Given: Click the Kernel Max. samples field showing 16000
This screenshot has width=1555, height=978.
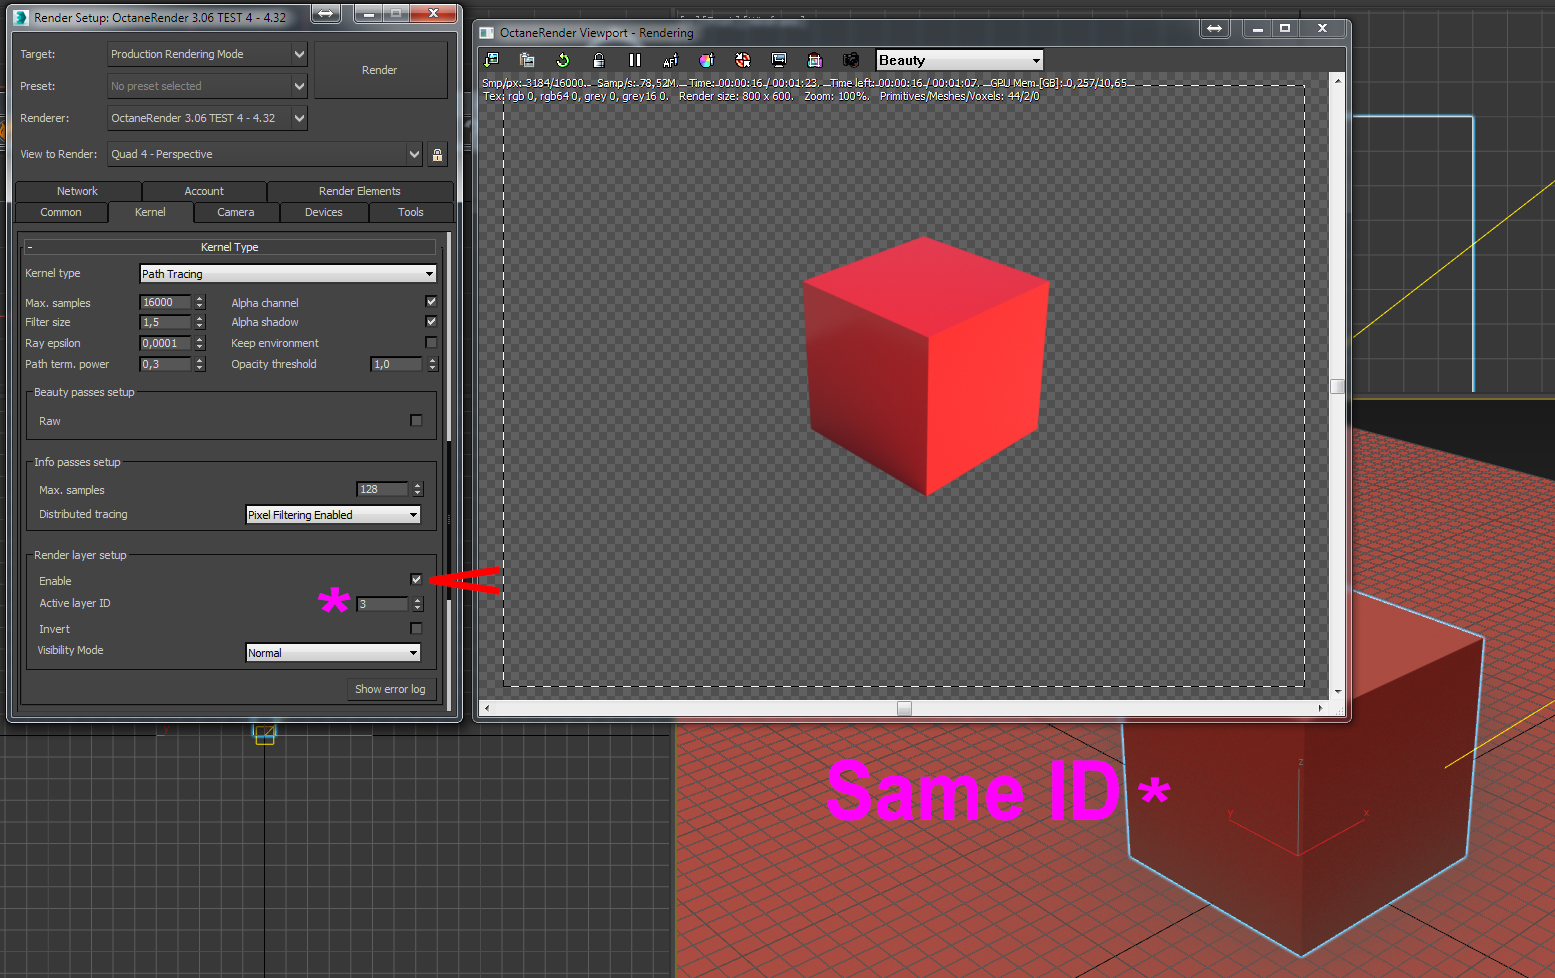Looking at the screenshot, I should tap(165, 302).
